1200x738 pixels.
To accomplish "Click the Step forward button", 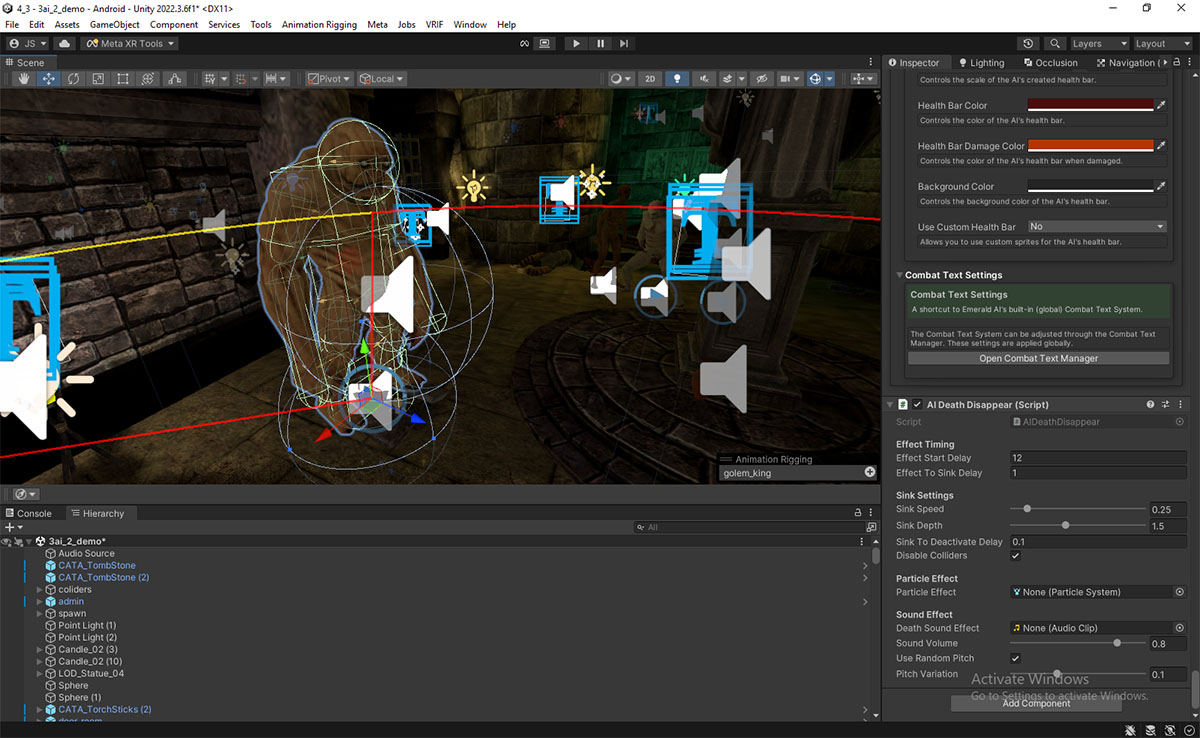I will [624, 44].
